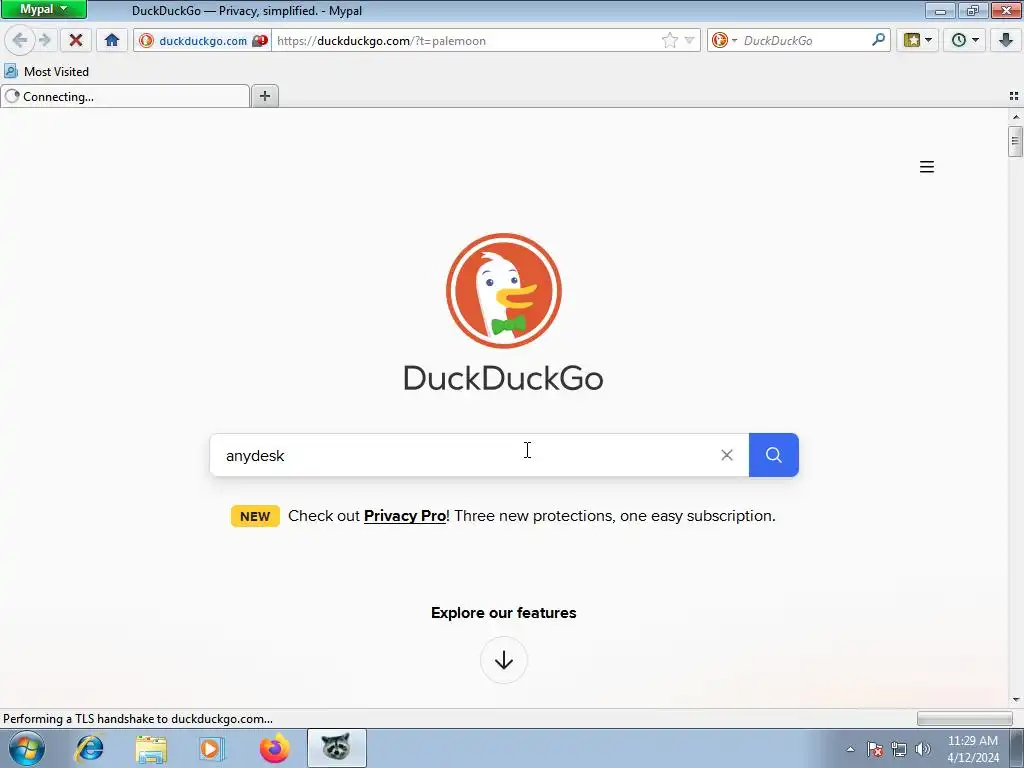Click the Mypal raccoon taskbar icon
1024x768 pixels.
tap(336, 748)
